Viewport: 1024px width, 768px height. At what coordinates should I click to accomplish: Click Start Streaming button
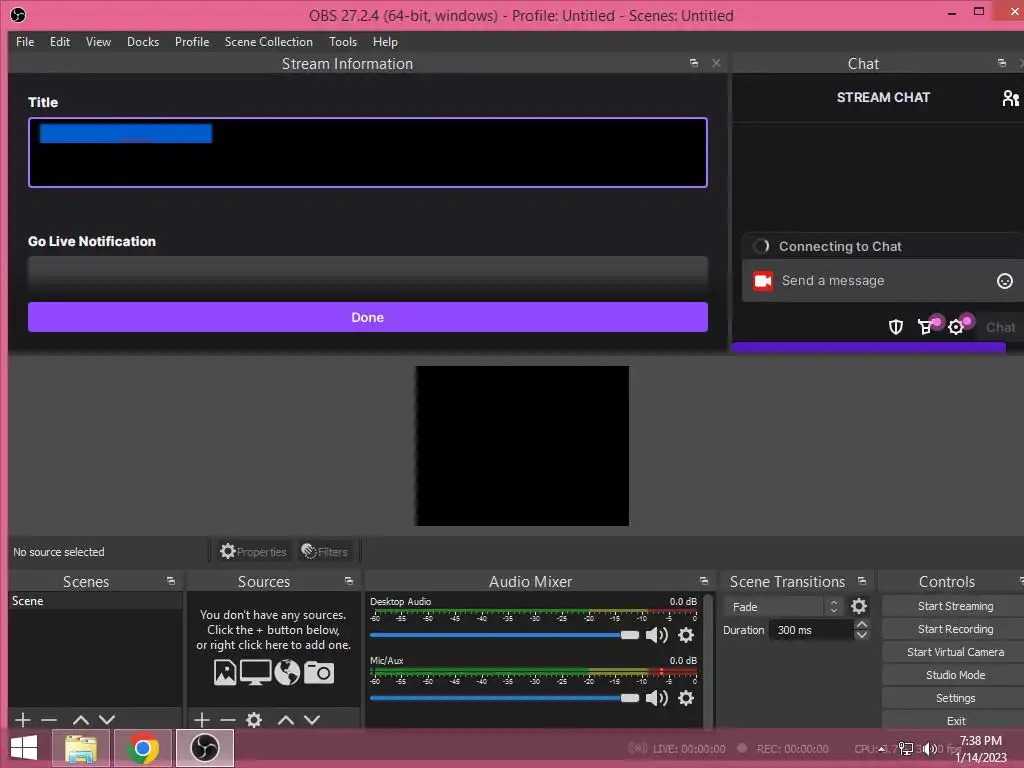955,606
